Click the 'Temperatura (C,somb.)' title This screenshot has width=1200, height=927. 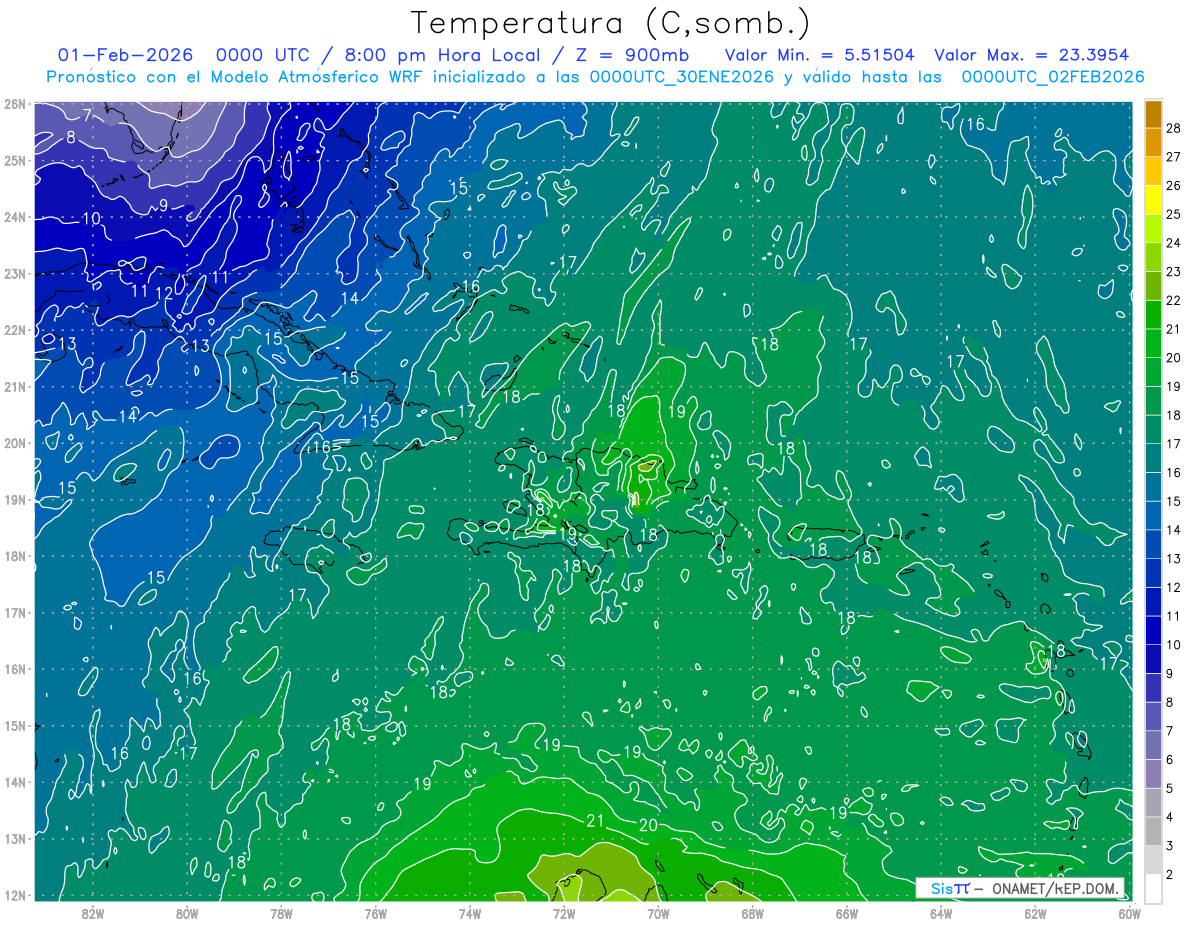pyautogui.click(x=611, y=23)
